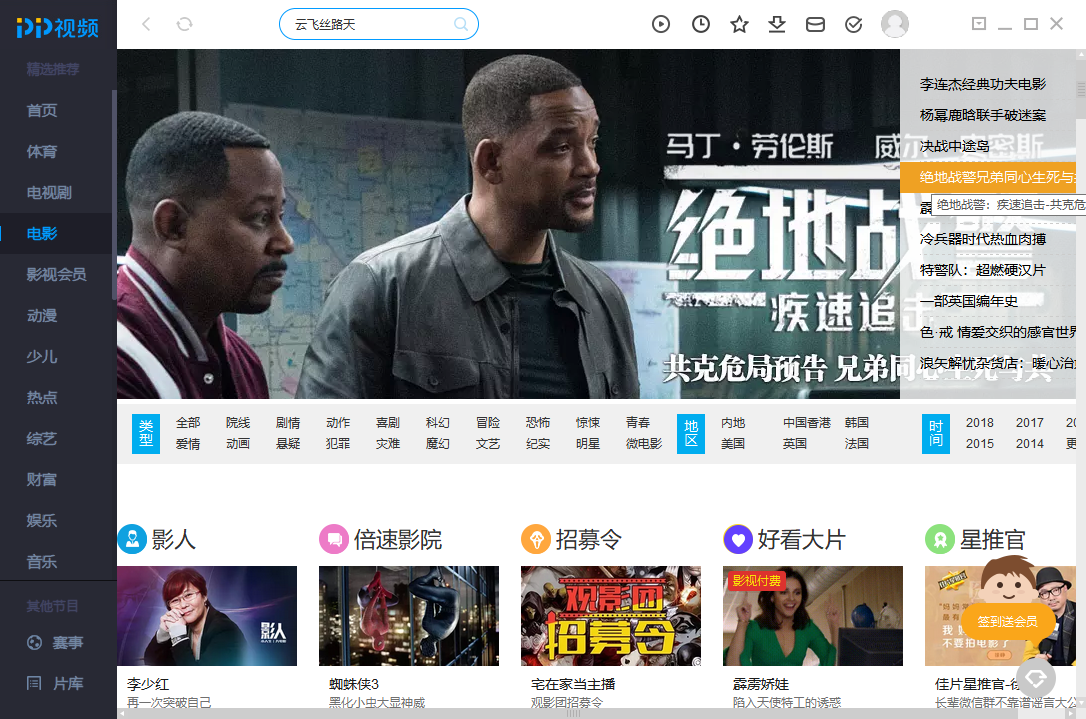The width and height of the screenshot is (1086, 719).
Task: Open 动漫 in the sidebar
Action: coord(42,316)
